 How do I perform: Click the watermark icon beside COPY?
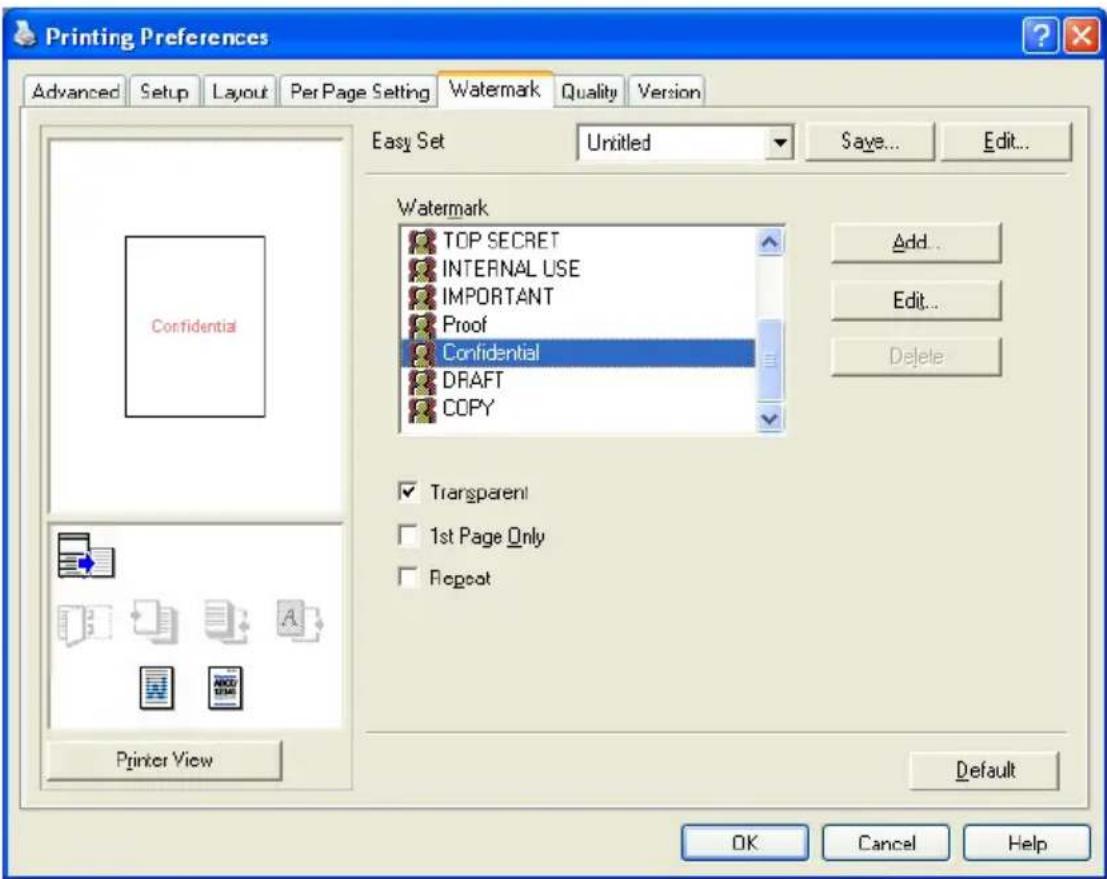point(422,409)
